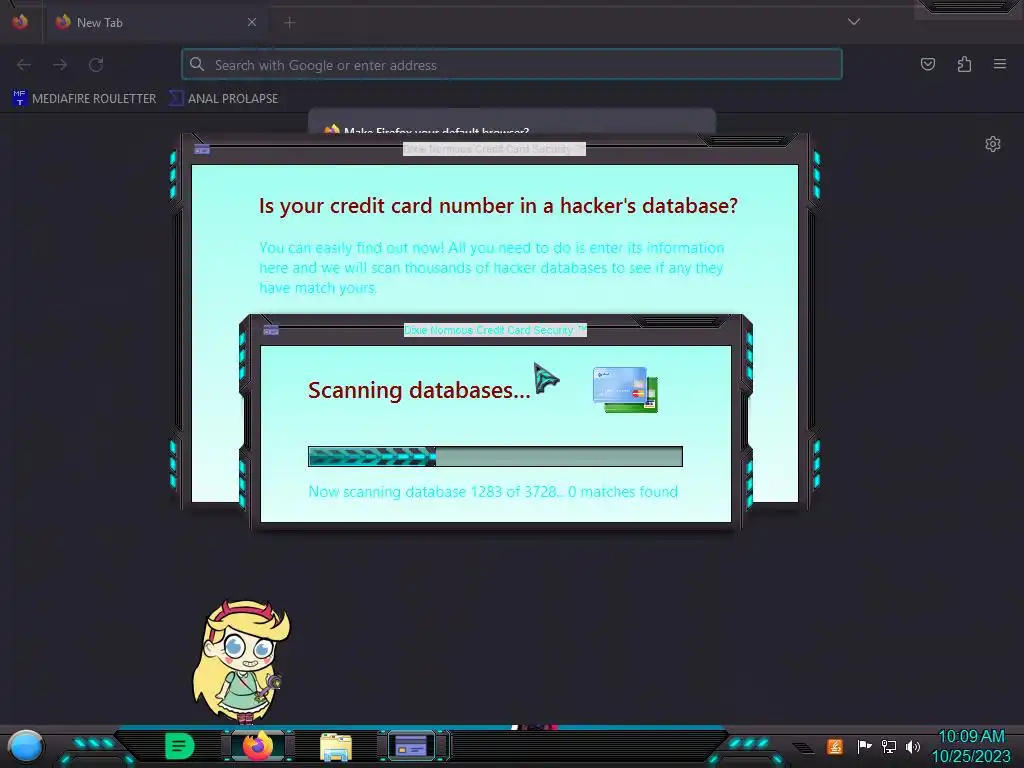Focus the Search with Google address bar
This screenshot has height=768, width=1024.
pyautogui.click(x=511, y=65)
